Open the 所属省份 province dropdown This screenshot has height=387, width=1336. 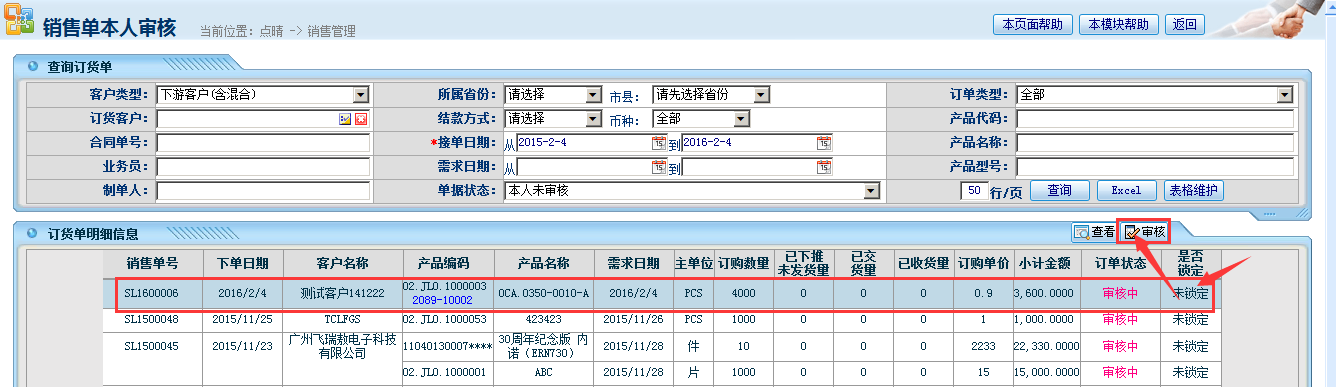(x=593, y=95)
